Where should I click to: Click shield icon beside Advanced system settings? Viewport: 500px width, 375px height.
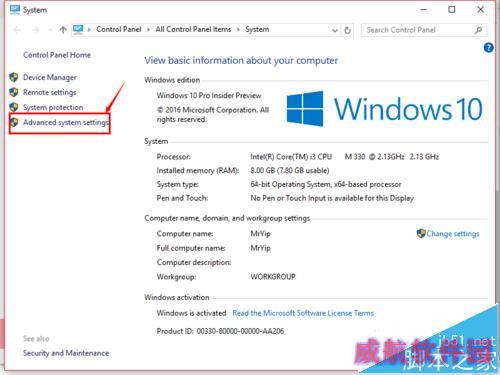click(14, 122)
